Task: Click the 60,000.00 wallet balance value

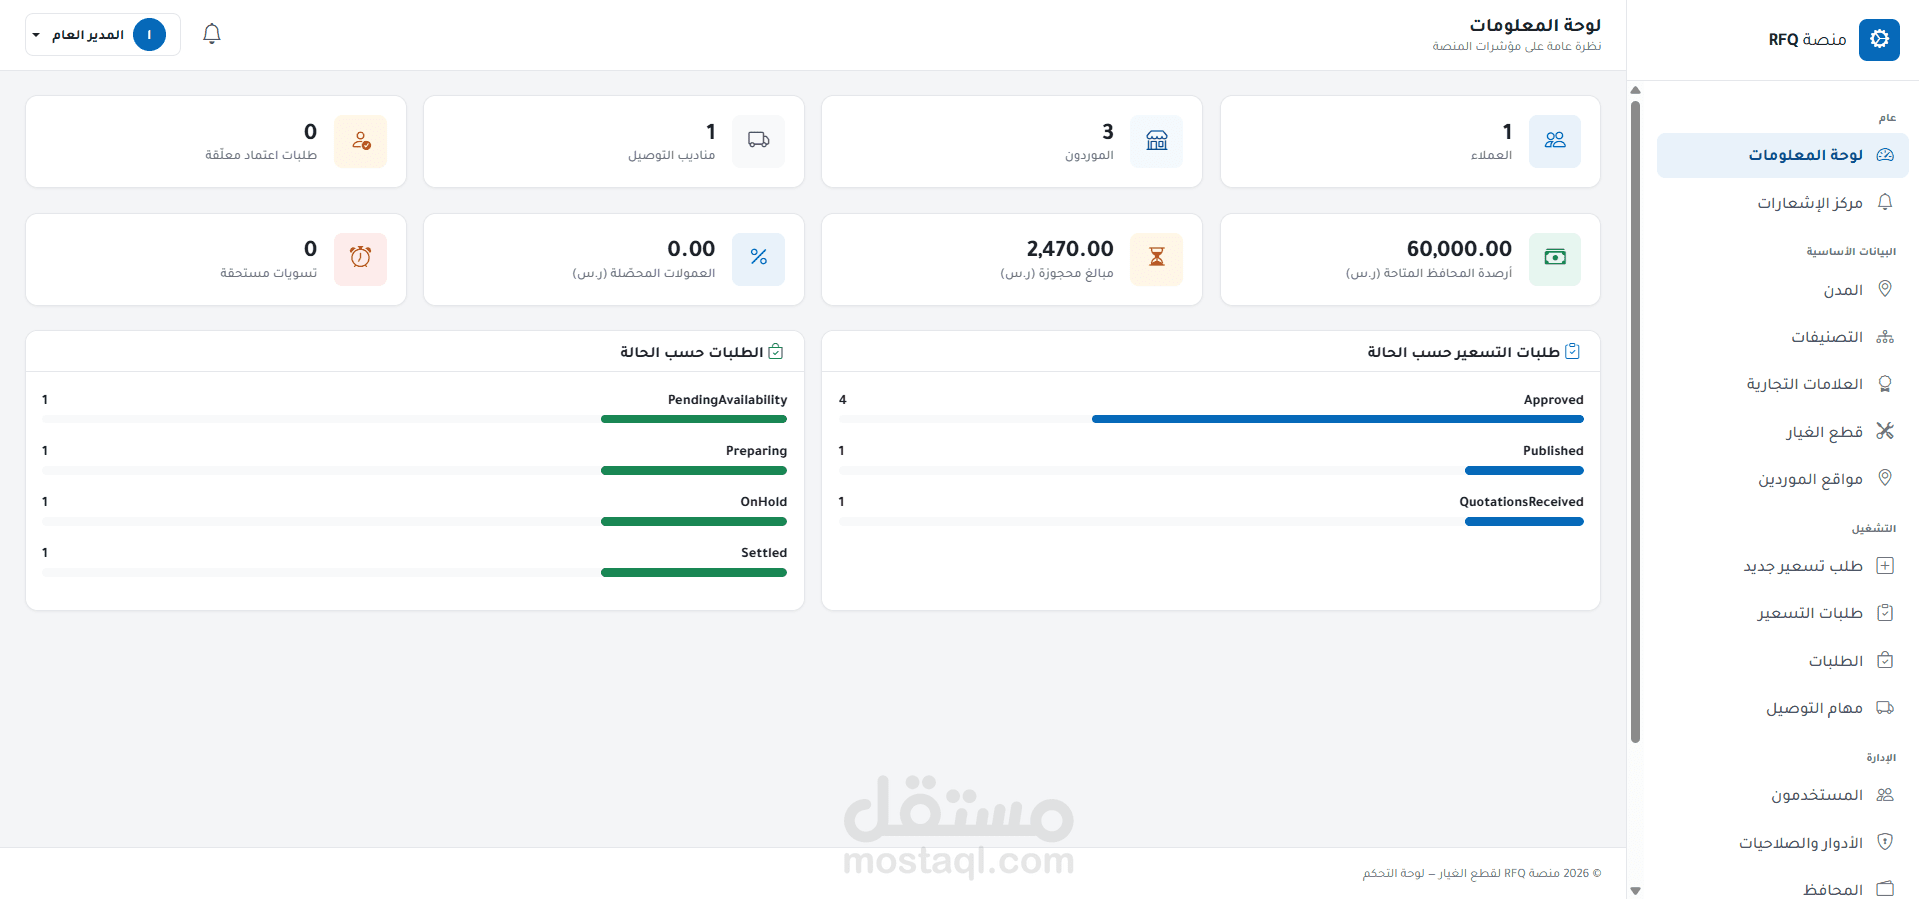Action: point(1459,249)
